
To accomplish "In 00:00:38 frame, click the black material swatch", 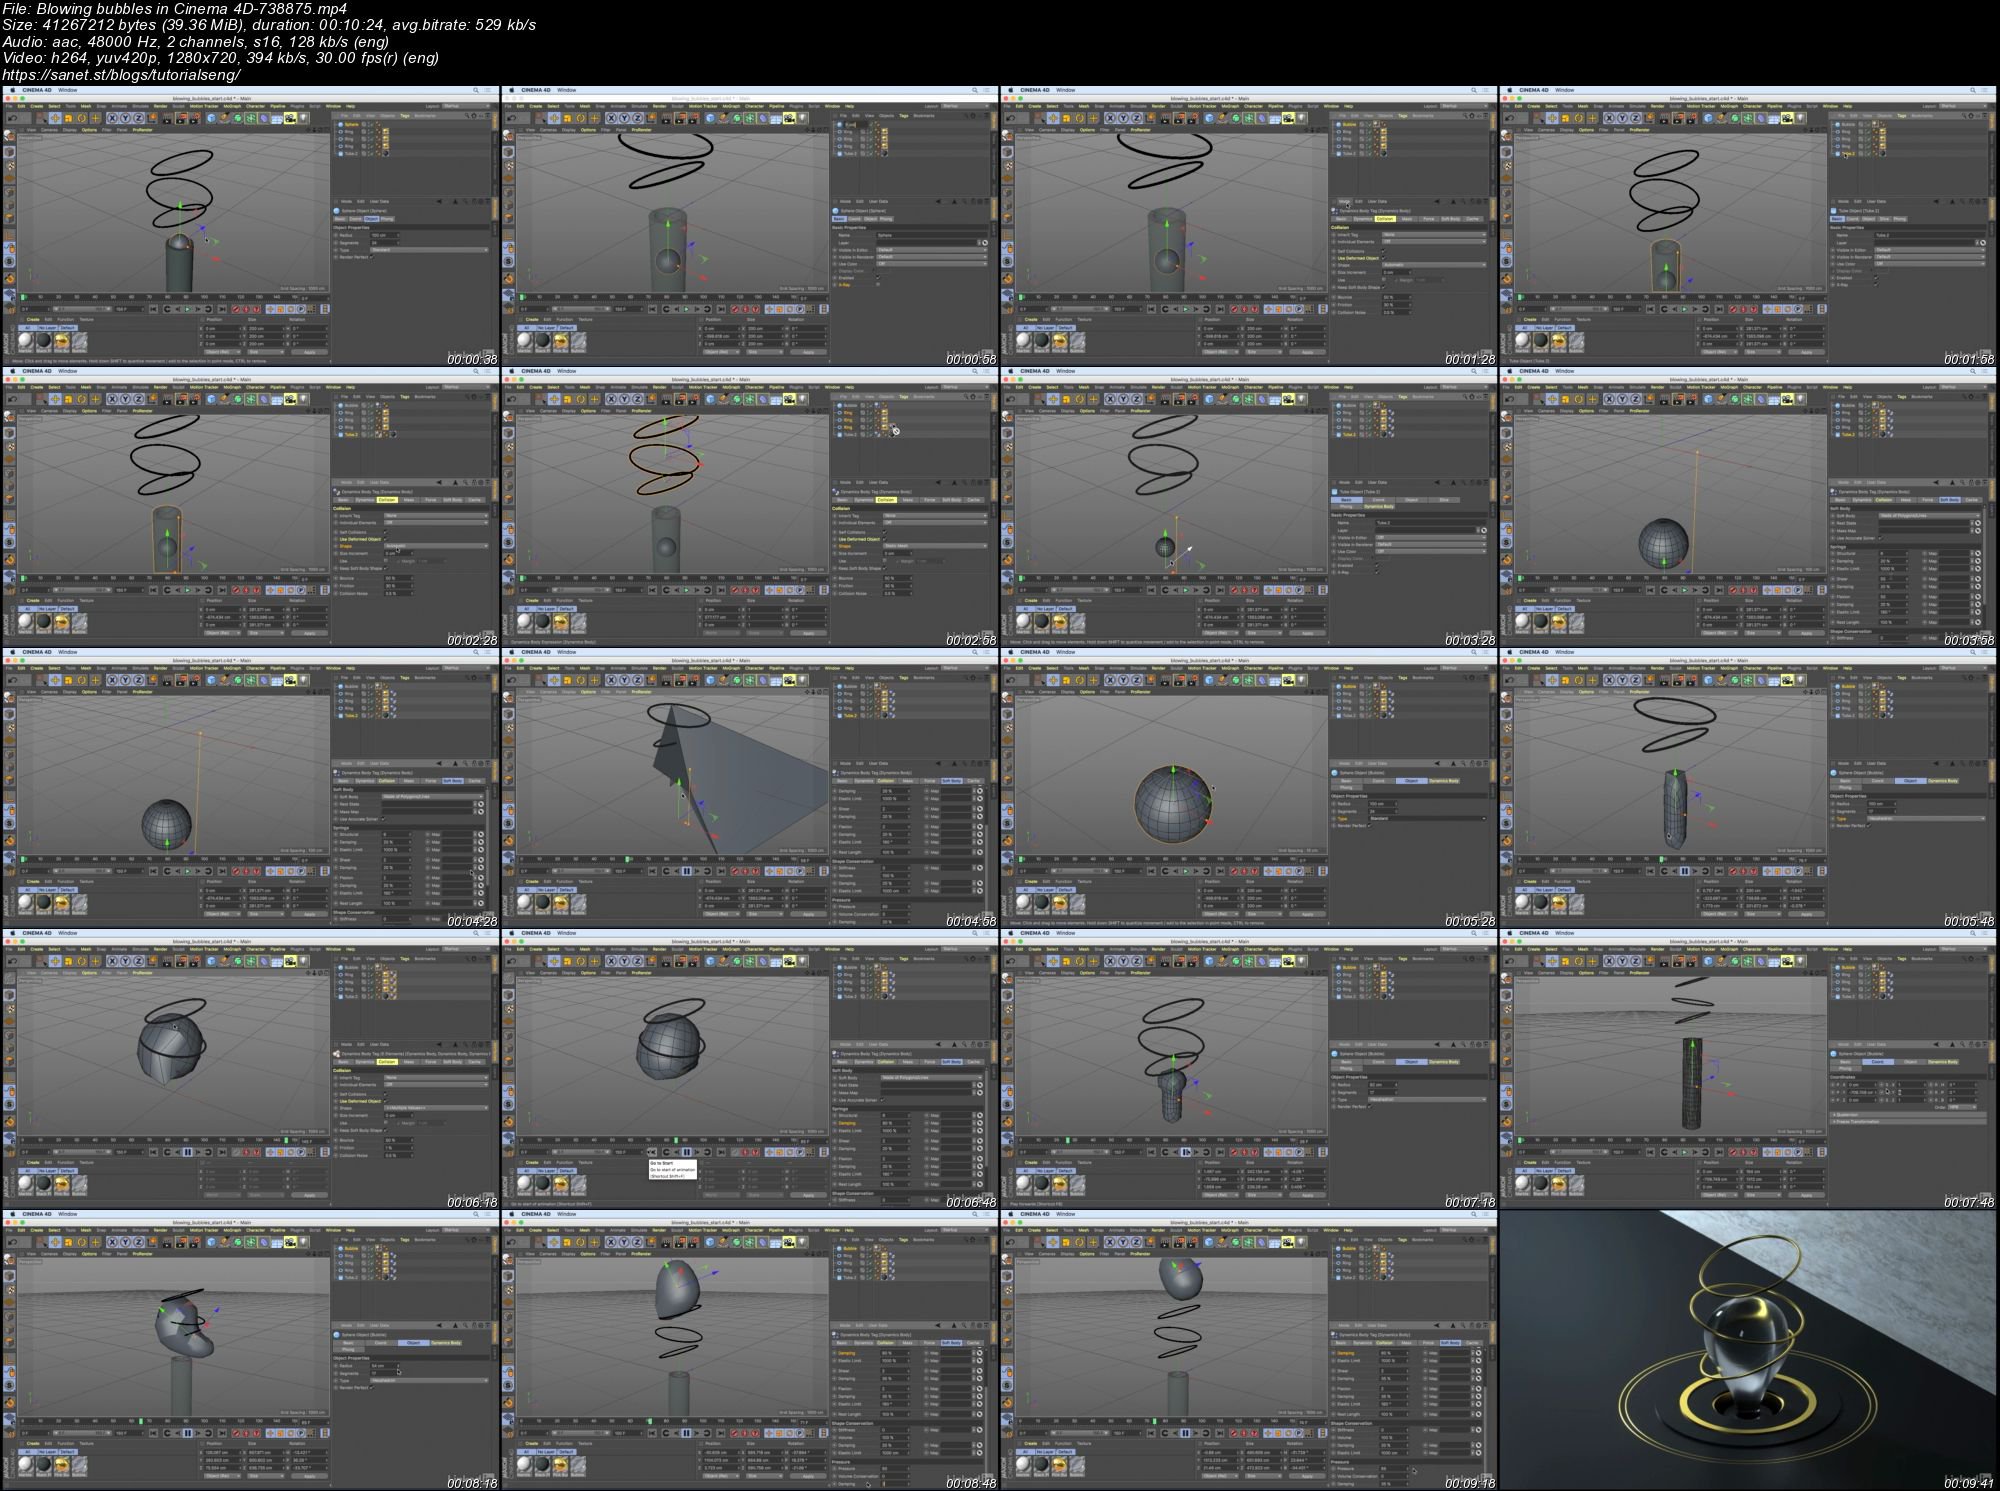I will [x=44, y=340].
